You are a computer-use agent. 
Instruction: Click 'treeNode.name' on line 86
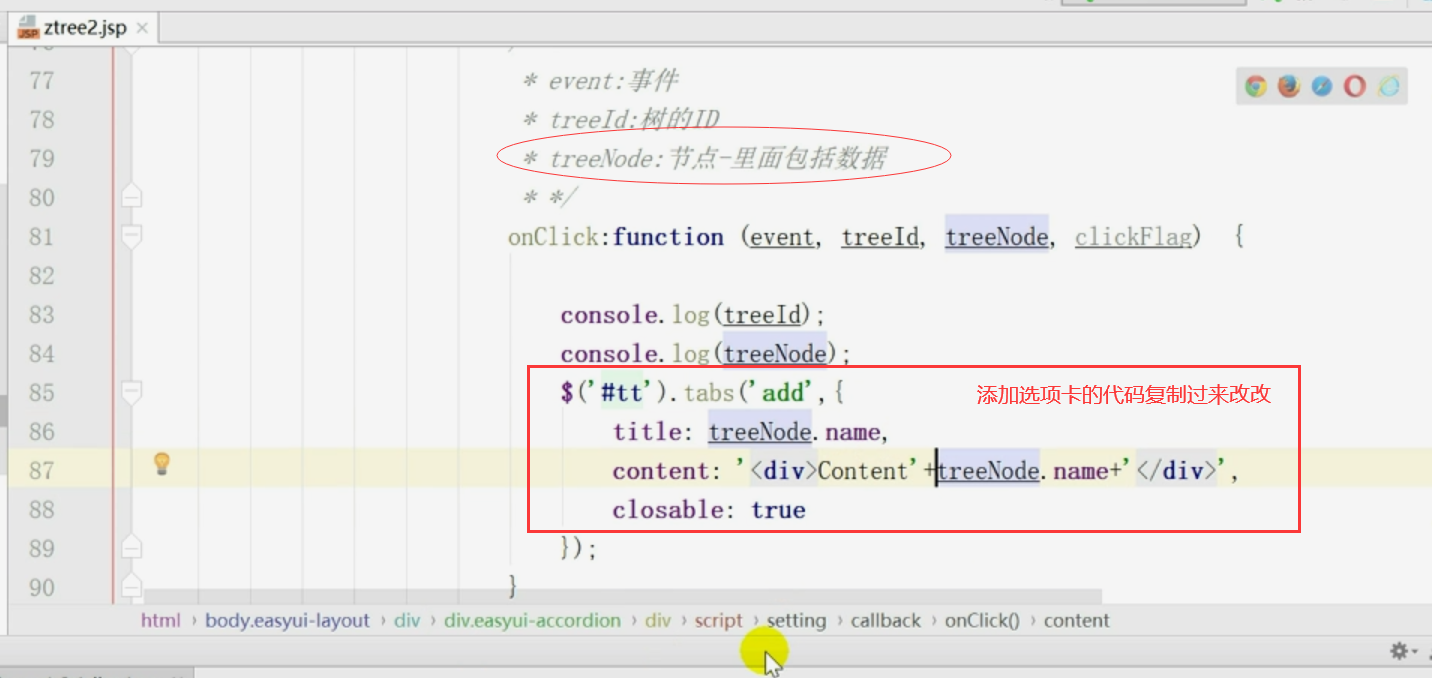[795, 432]
